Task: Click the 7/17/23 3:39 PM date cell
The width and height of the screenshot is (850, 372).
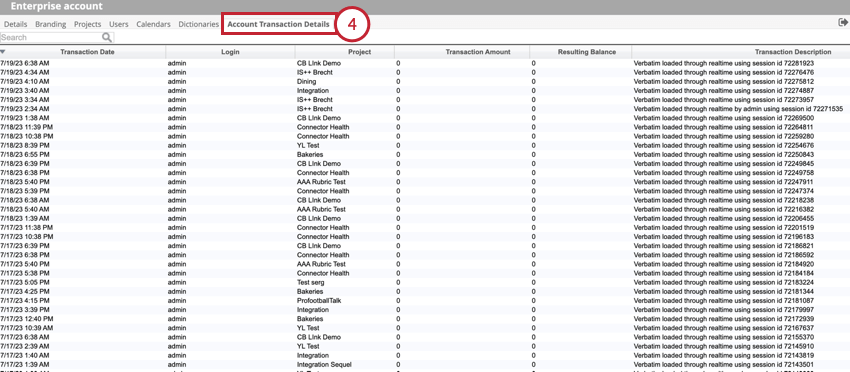Action: 24,309
